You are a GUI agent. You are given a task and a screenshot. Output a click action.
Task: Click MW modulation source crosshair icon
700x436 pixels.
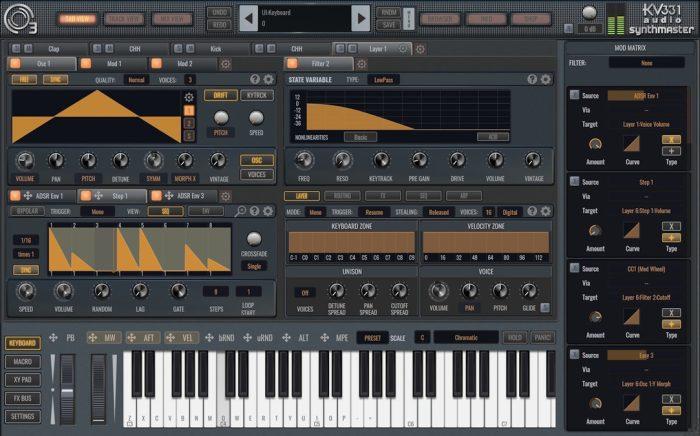[x=93, y=338]
